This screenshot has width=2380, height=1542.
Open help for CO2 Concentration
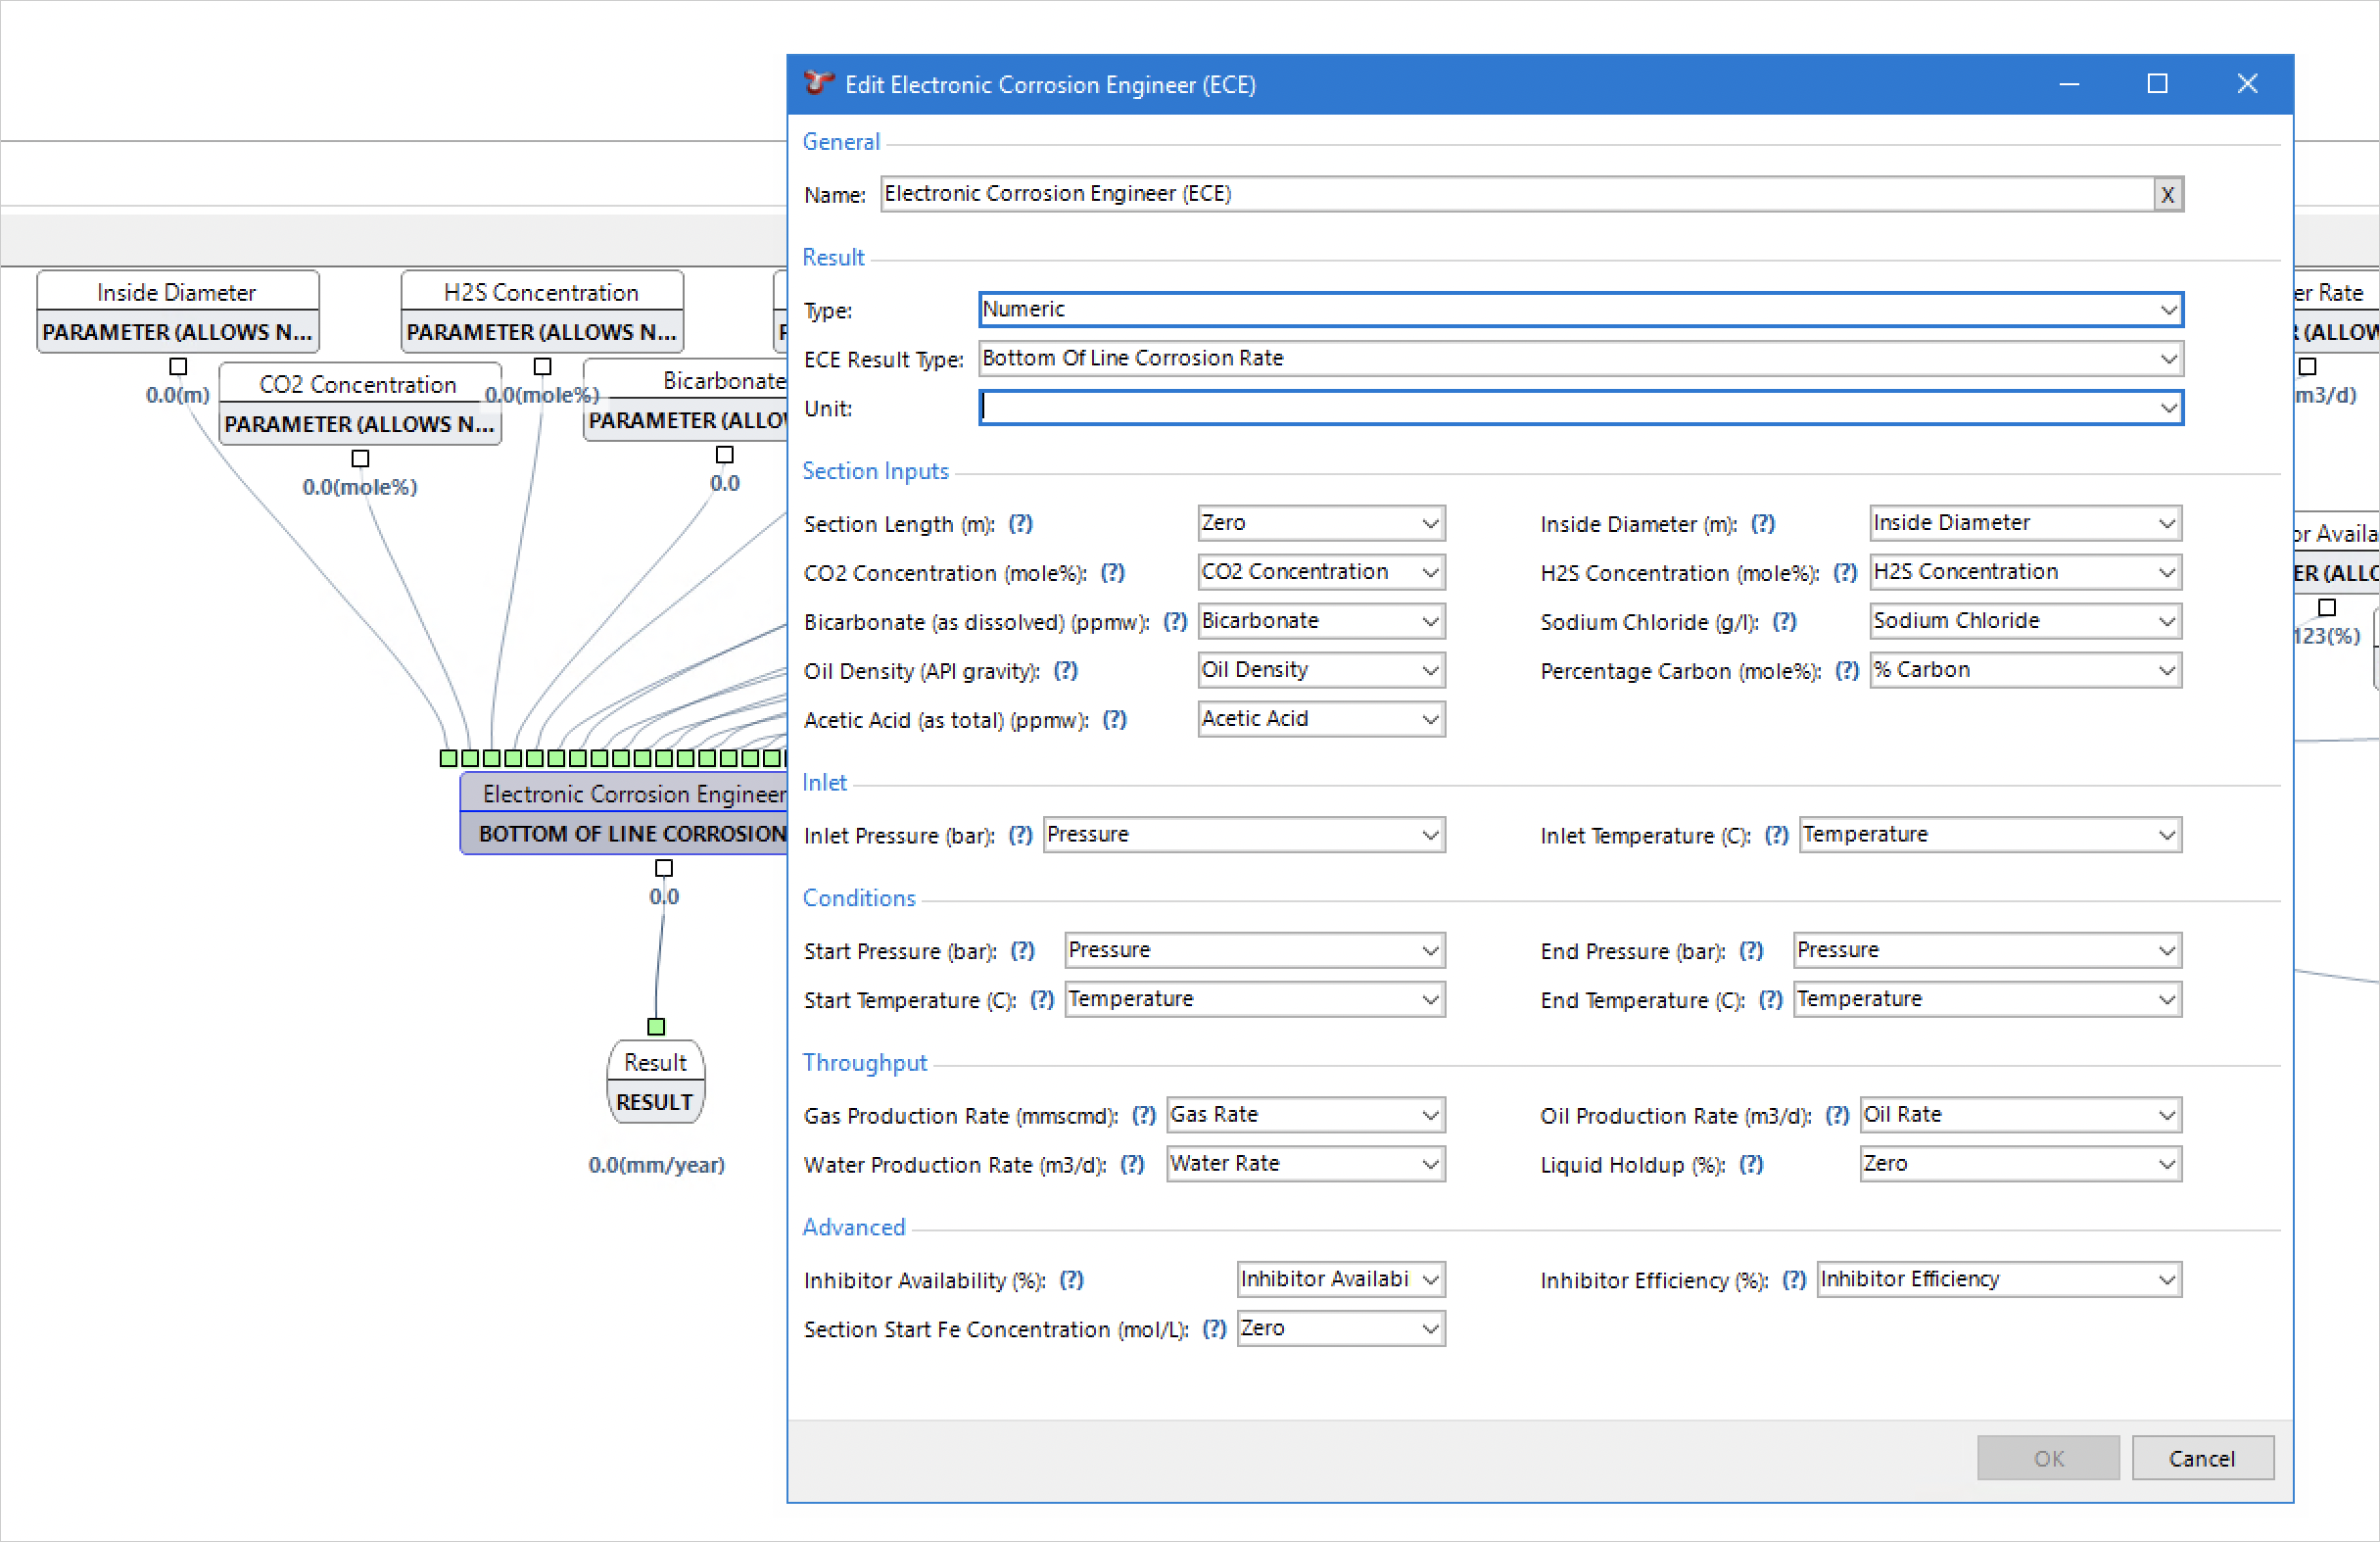coord(1112,572)
